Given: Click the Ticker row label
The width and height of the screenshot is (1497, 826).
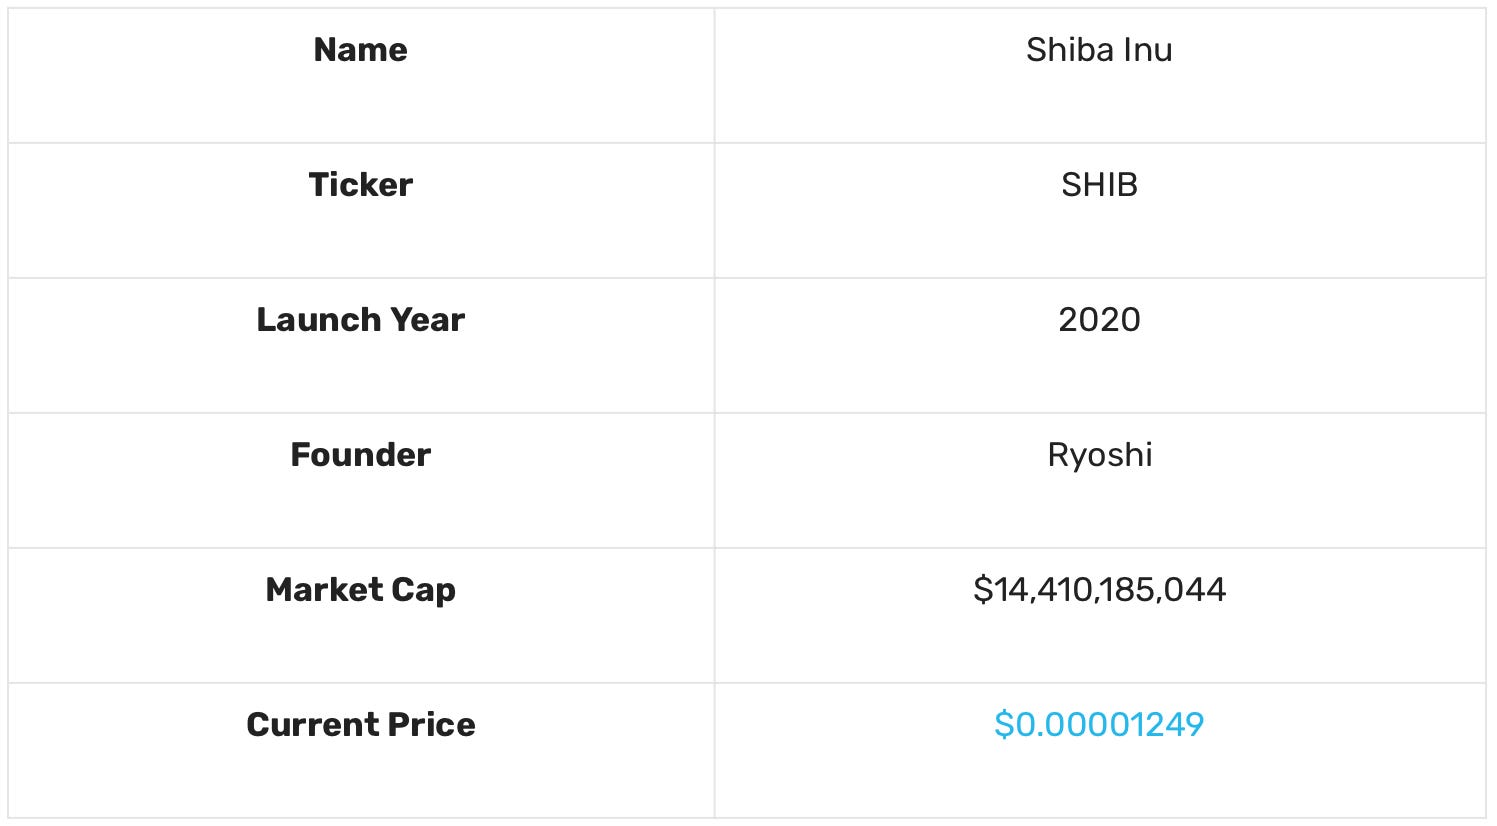Looking at the screenshot, I should click(361, 184).
